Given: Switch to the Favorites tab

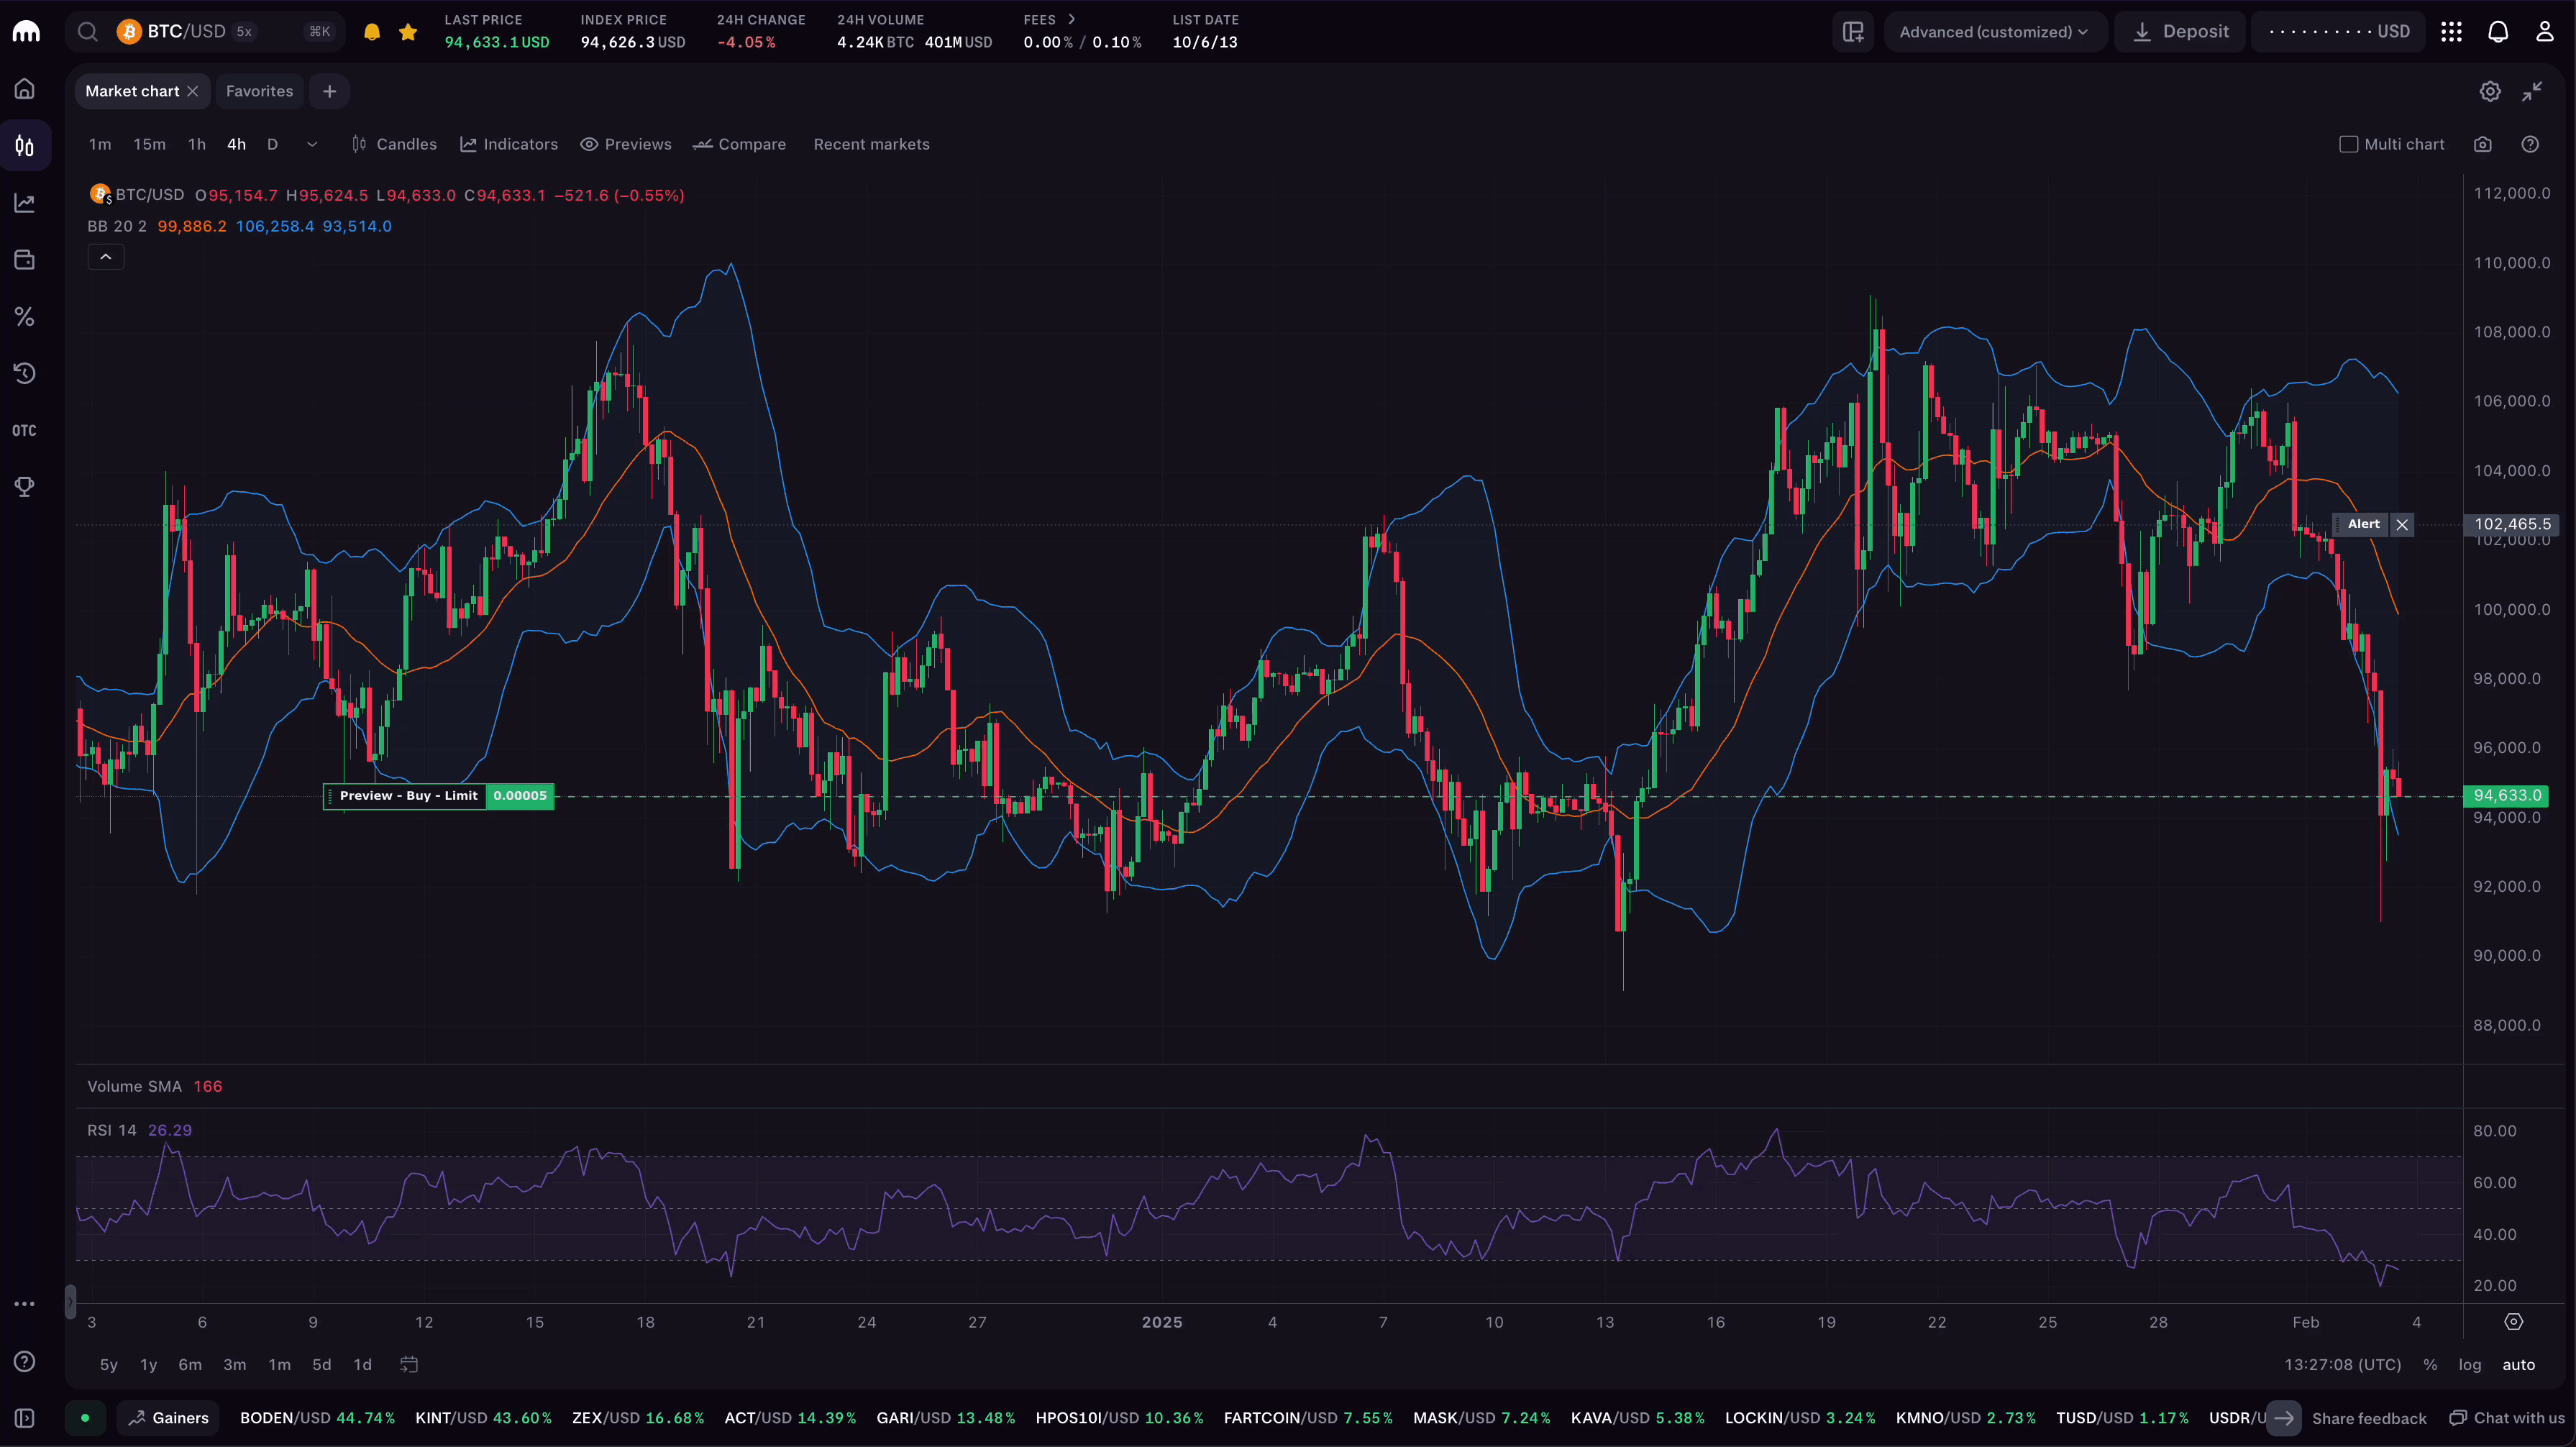Looking at the screenshot, I should (x=259, y=91).
